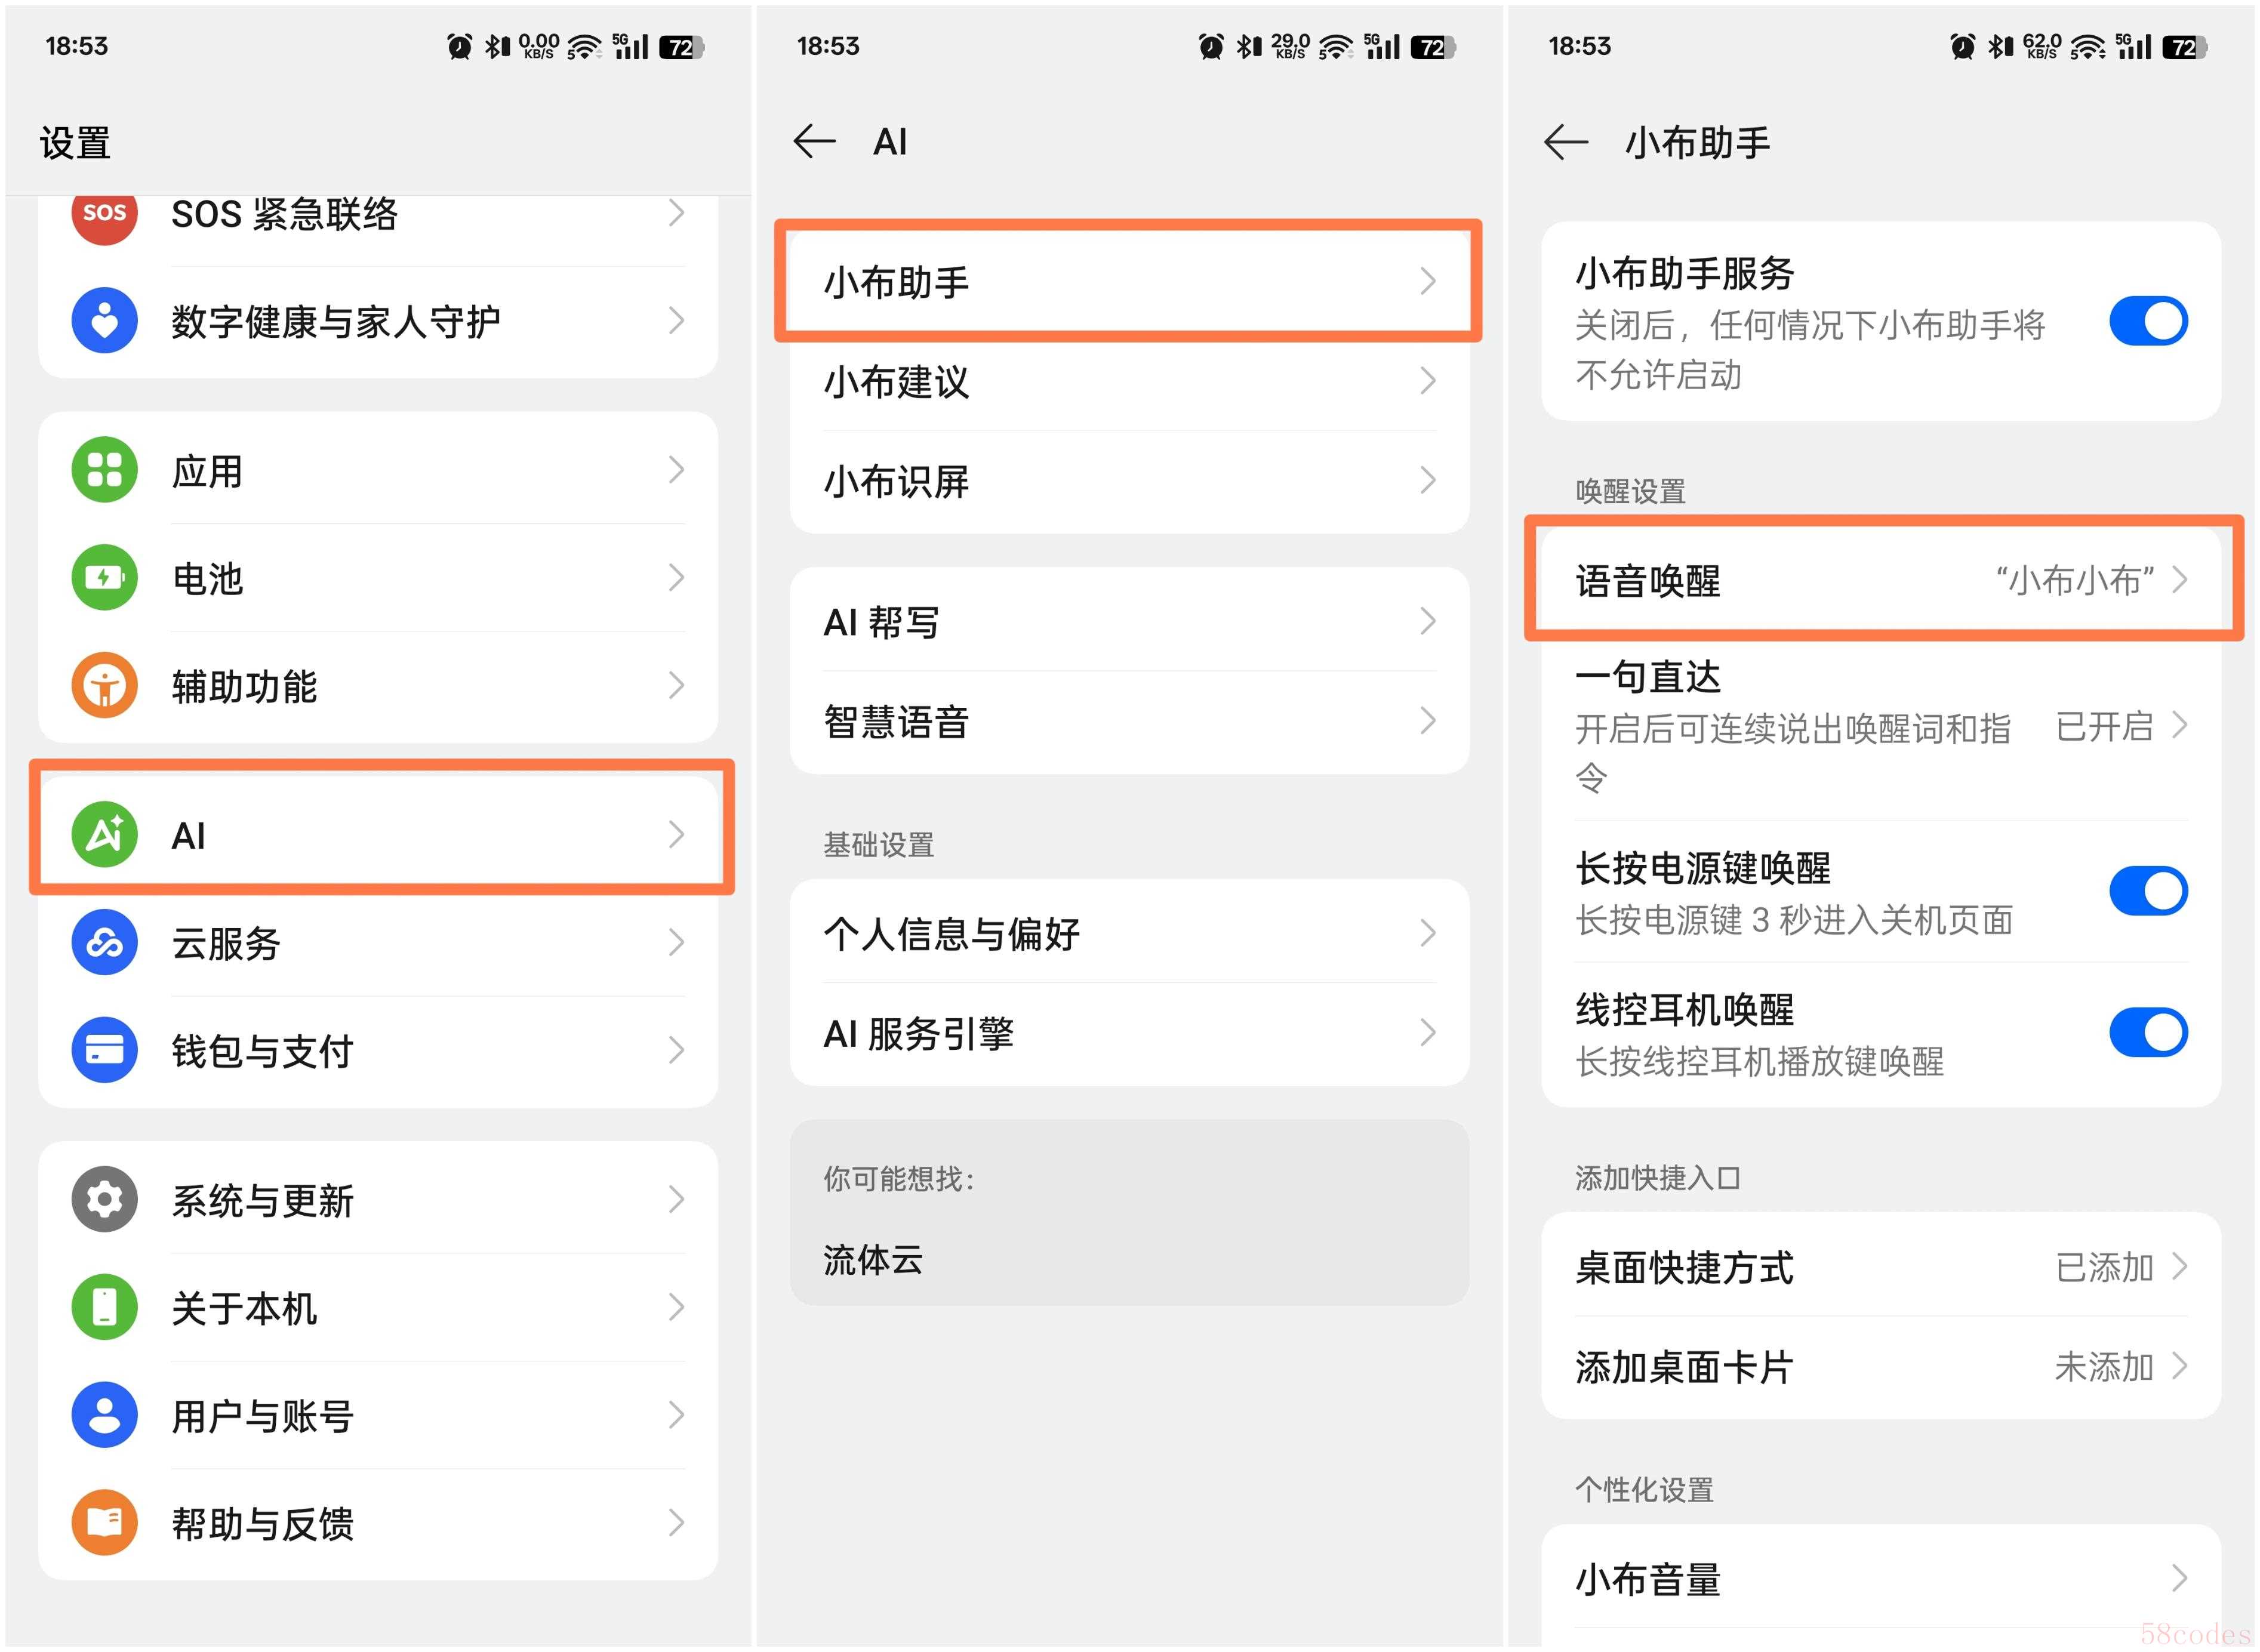Open 个人信息与偏好 settings entry
The width and height of the screenshot is (2260, 1652).
point(1129,934)
